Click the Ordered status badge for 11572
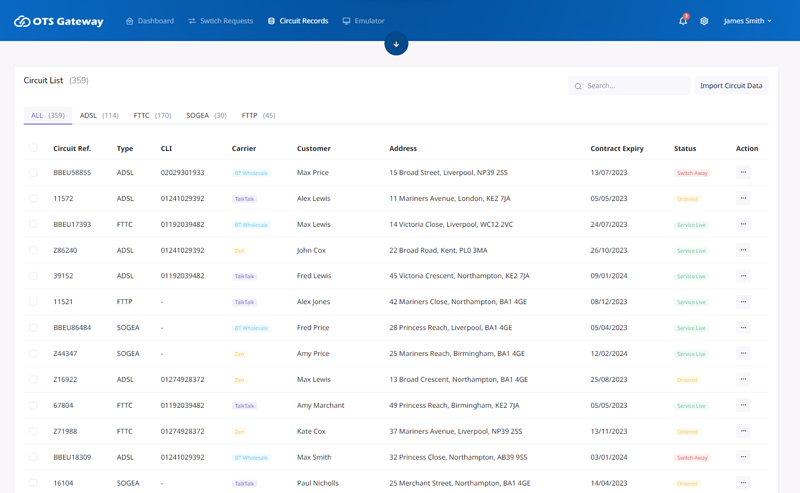Screen dimensions: 800x493 click(x=687, y=199)
